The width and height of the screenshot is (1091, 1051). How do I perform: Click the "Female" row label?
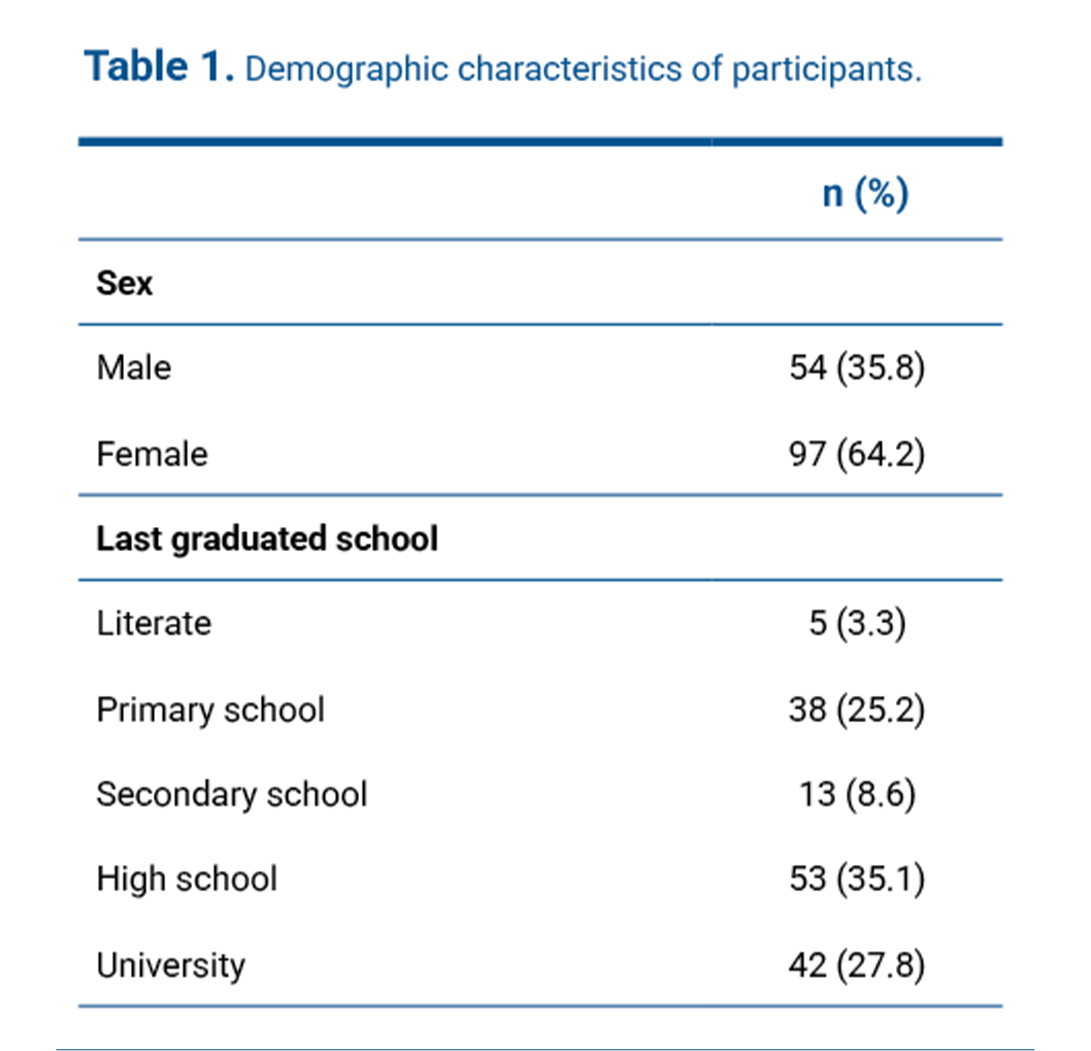(152, 454)
